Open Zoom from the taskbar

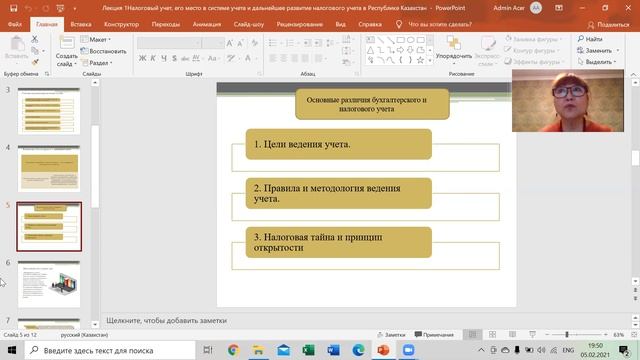point(409,350)
